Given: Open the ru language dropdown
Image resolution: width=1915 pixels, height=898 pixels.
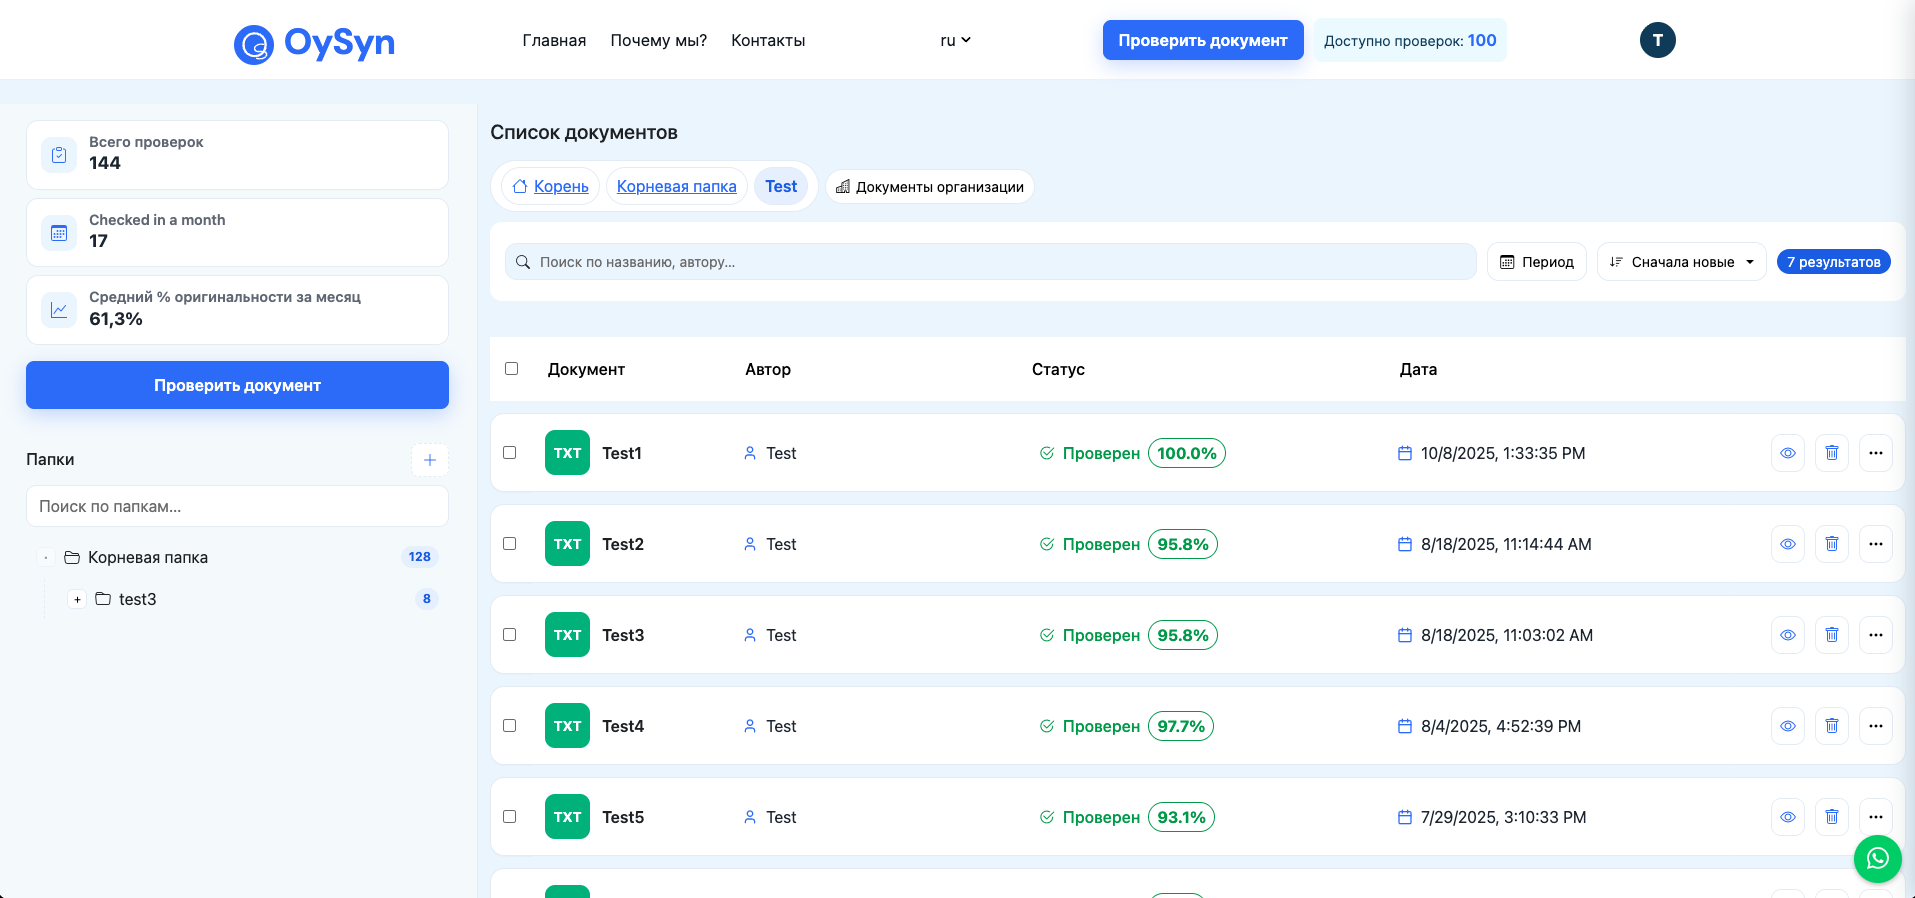Looking at the screenshot, I should (955, 41).
